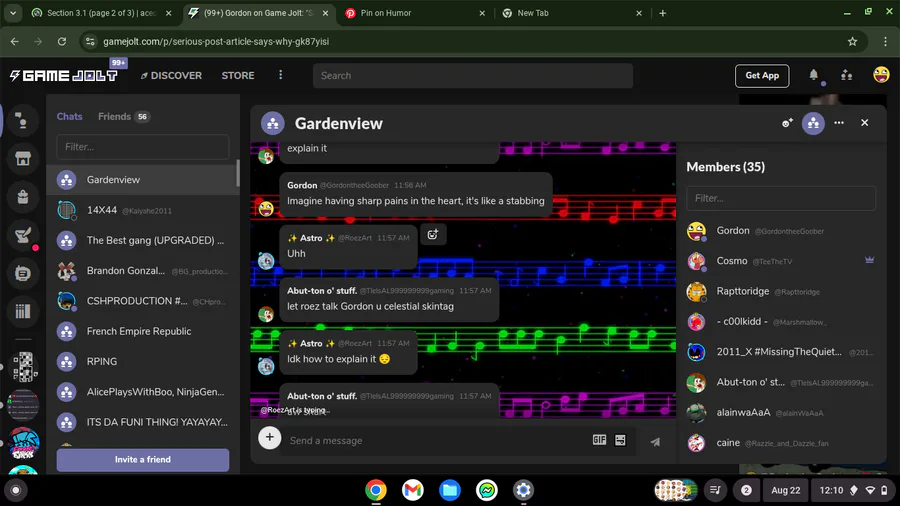This screenshot has height=506, width=900.
Task: Focus the Game Jolt Search field
Action: pos(472,75)
